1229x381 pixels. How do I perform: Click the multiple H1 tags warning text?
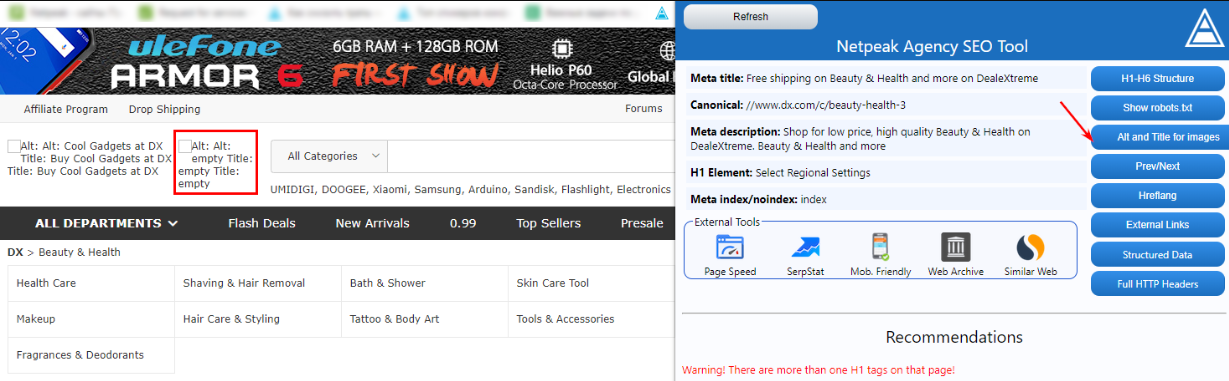(818, 370)
